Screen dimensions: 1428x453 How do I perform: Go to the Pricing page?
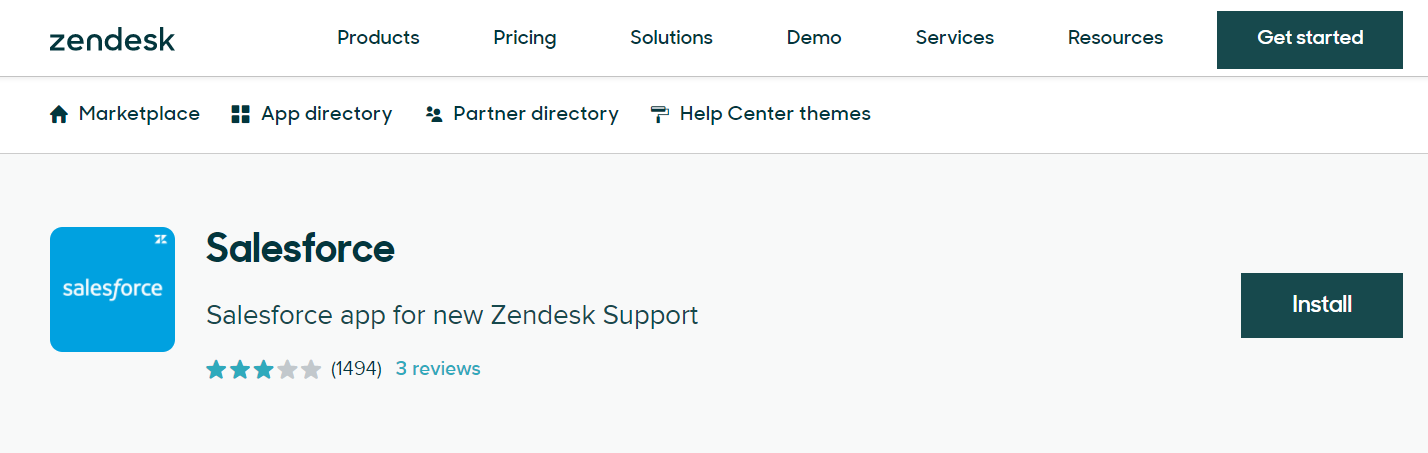pos(524,38)
